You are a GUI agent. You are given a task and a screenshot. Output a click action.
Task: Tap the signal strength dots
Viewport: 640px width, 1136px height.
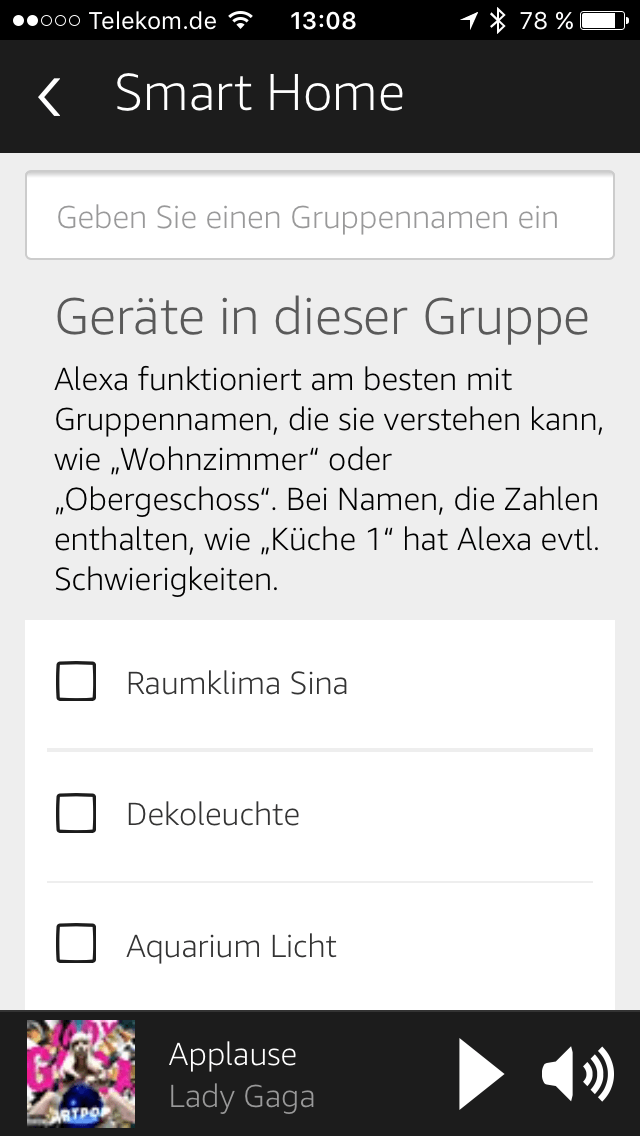pos(46,20)
